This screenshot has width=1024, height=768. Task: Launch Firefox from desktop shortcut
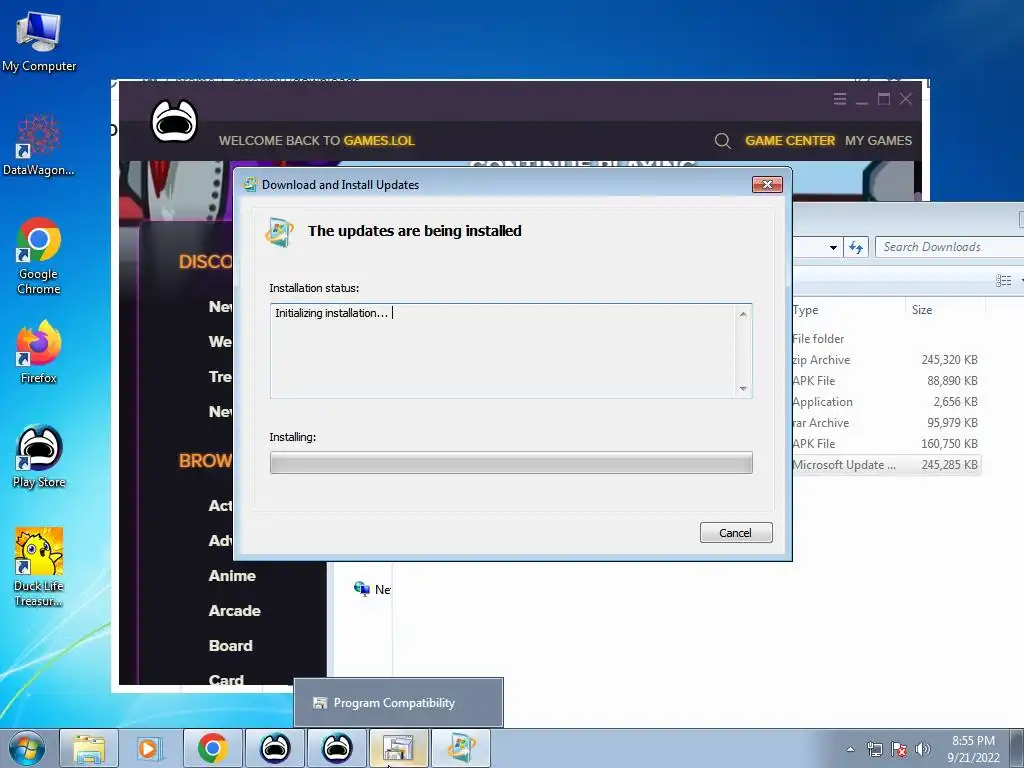pos(39,352)
